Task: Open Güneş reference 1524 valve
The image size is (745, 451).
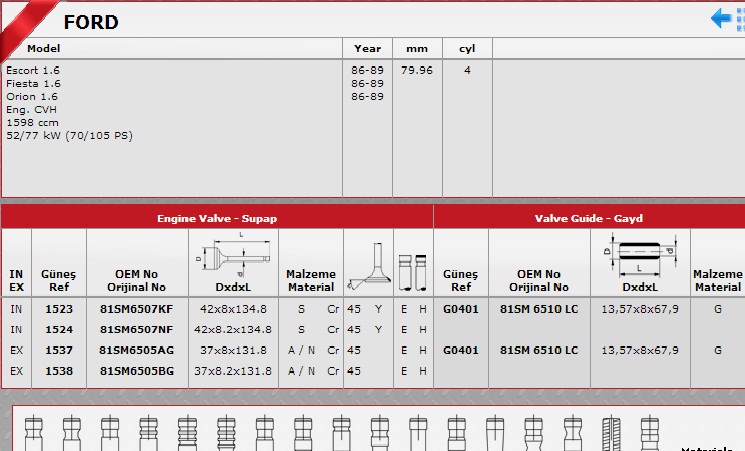Action: pos(58,329)
